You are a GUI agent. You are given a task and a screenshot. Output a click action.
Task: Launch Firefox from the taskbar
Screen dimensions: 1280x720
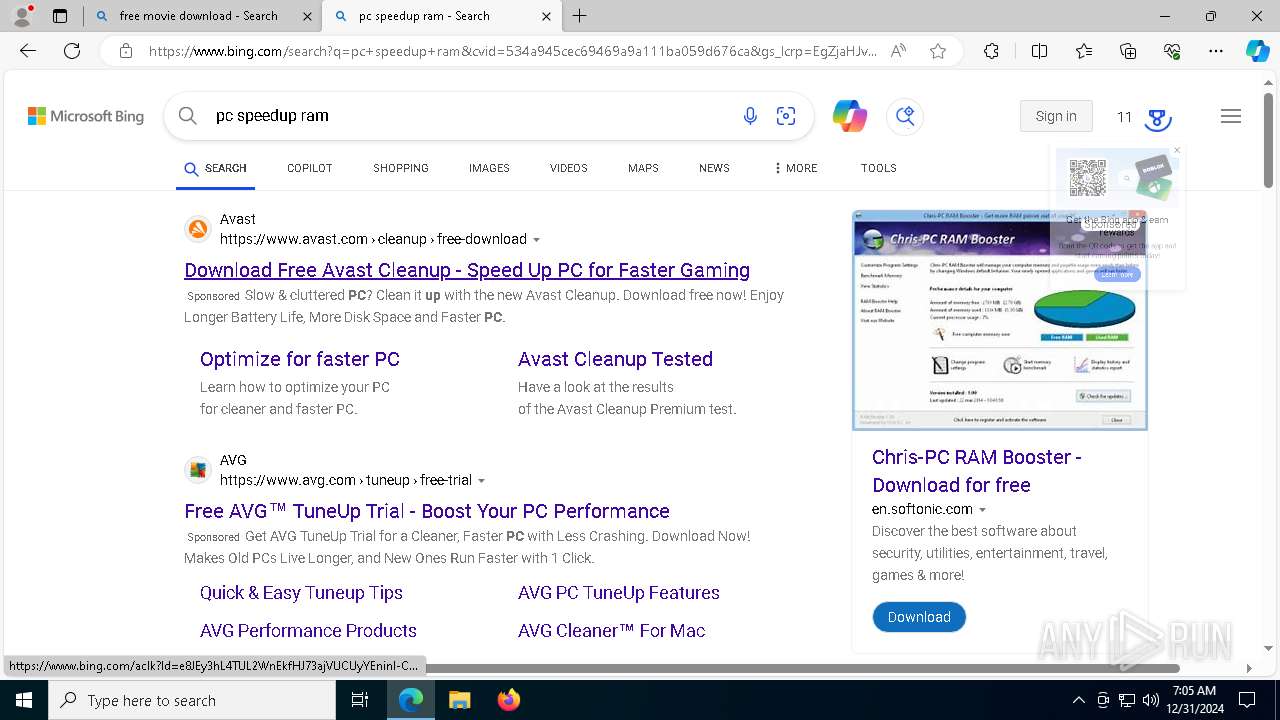(x=509, y=700)
